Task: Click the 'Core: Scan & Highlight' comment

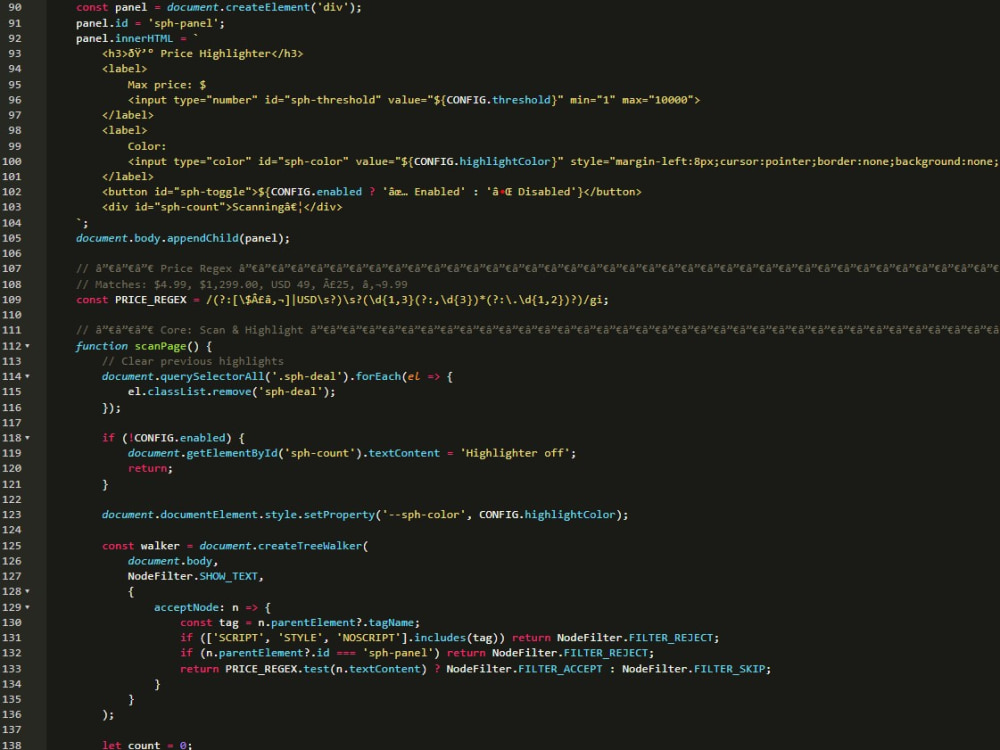Action: (232, 330)
